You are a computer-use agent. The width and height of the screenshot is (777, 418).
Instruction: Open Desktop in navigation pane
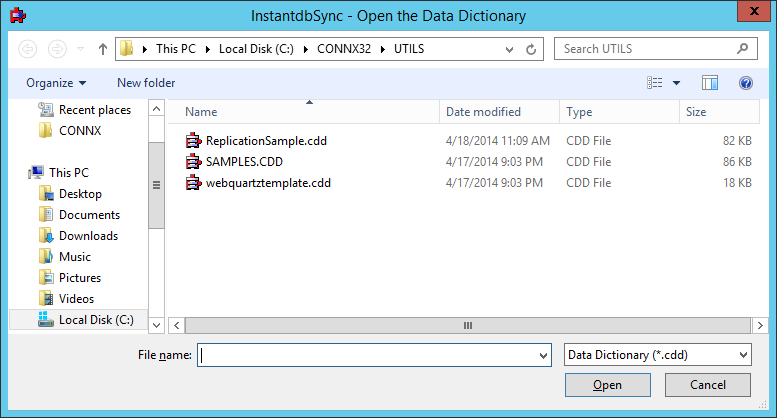pyautogui.click(x=80, y=194)
